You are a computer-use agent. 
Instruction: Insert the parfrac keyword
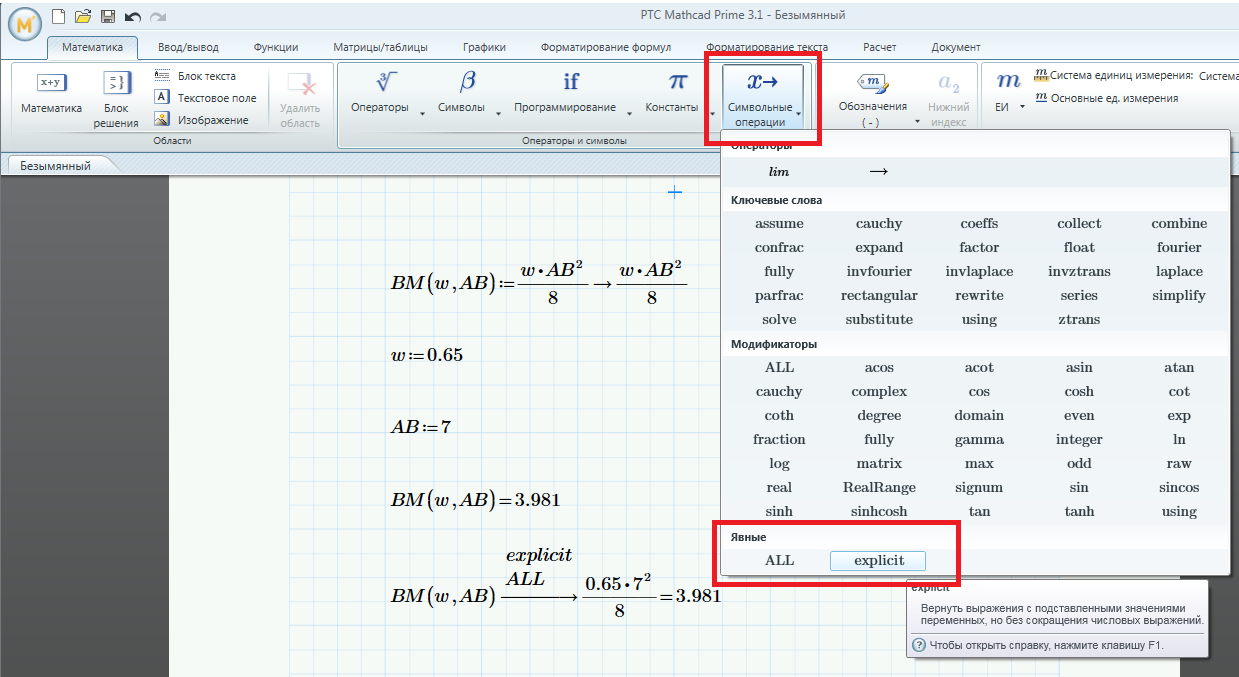pyautogui.click(x=779, y=295)
